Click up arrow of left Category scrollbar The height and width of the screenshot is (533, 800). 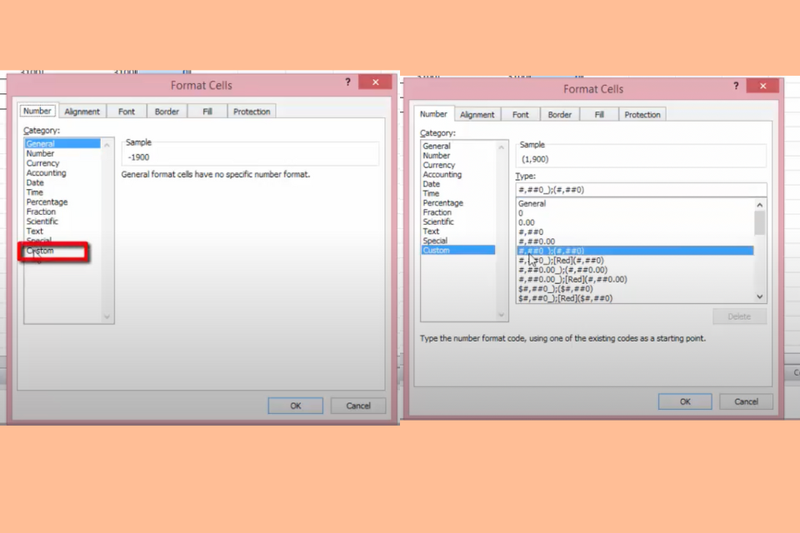[x=107, y=145]
